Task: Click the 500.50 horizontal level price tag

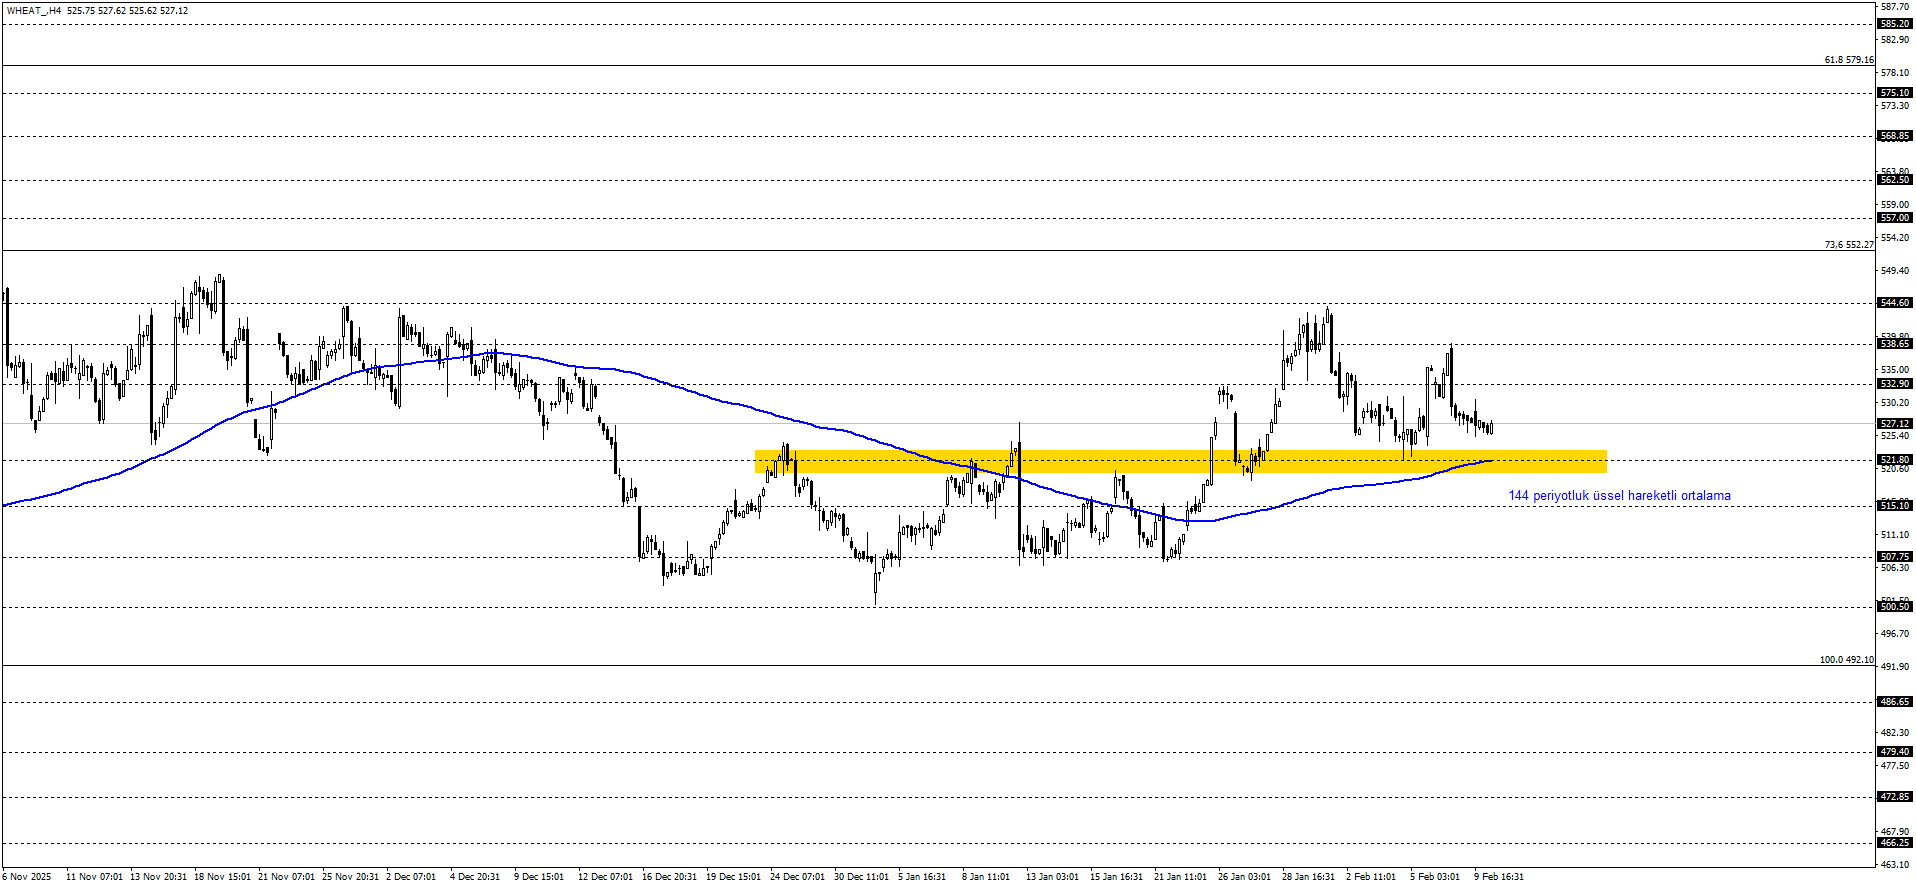Action: (x=1895, y=607)
